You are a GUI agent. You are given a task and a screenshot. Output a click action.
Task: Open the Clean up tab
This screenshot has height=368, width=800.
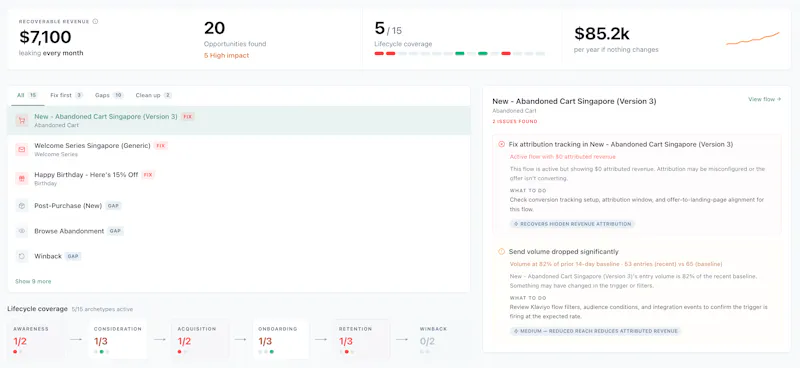pos(154,95)
